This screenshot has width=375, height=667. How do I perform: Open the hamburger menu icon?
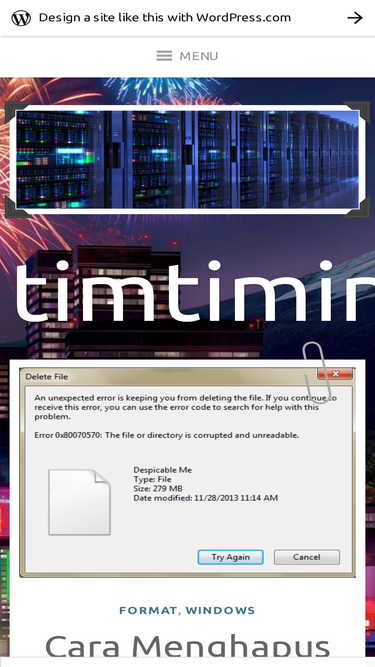click(x=164, y=56)
